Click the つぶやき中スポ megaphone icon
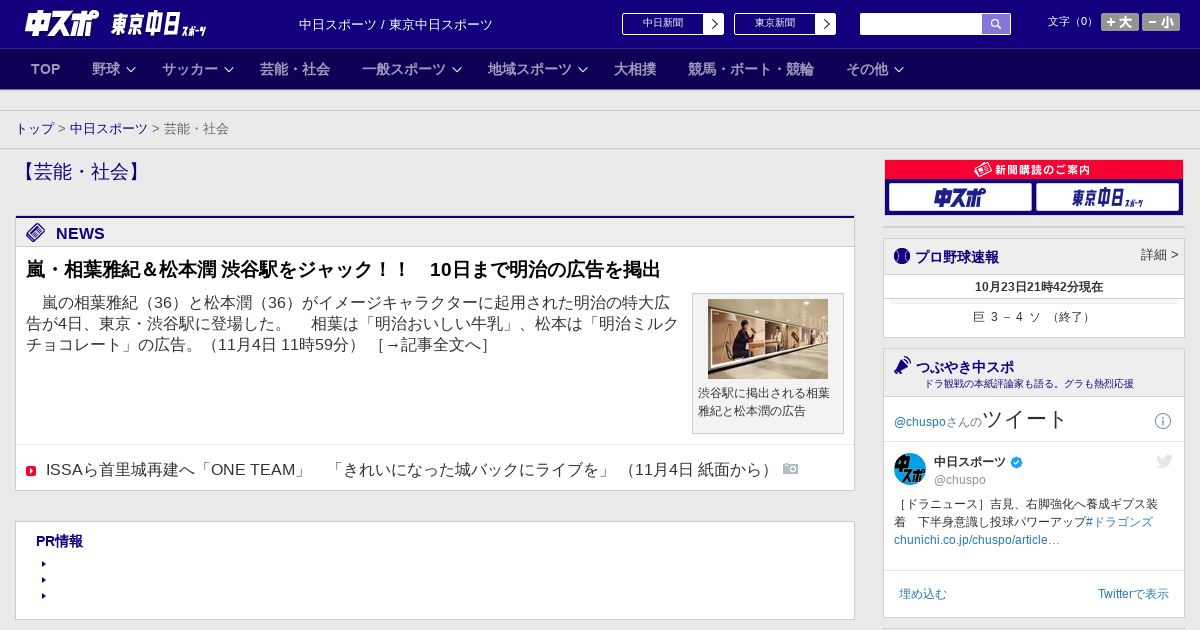 (902, 365)
